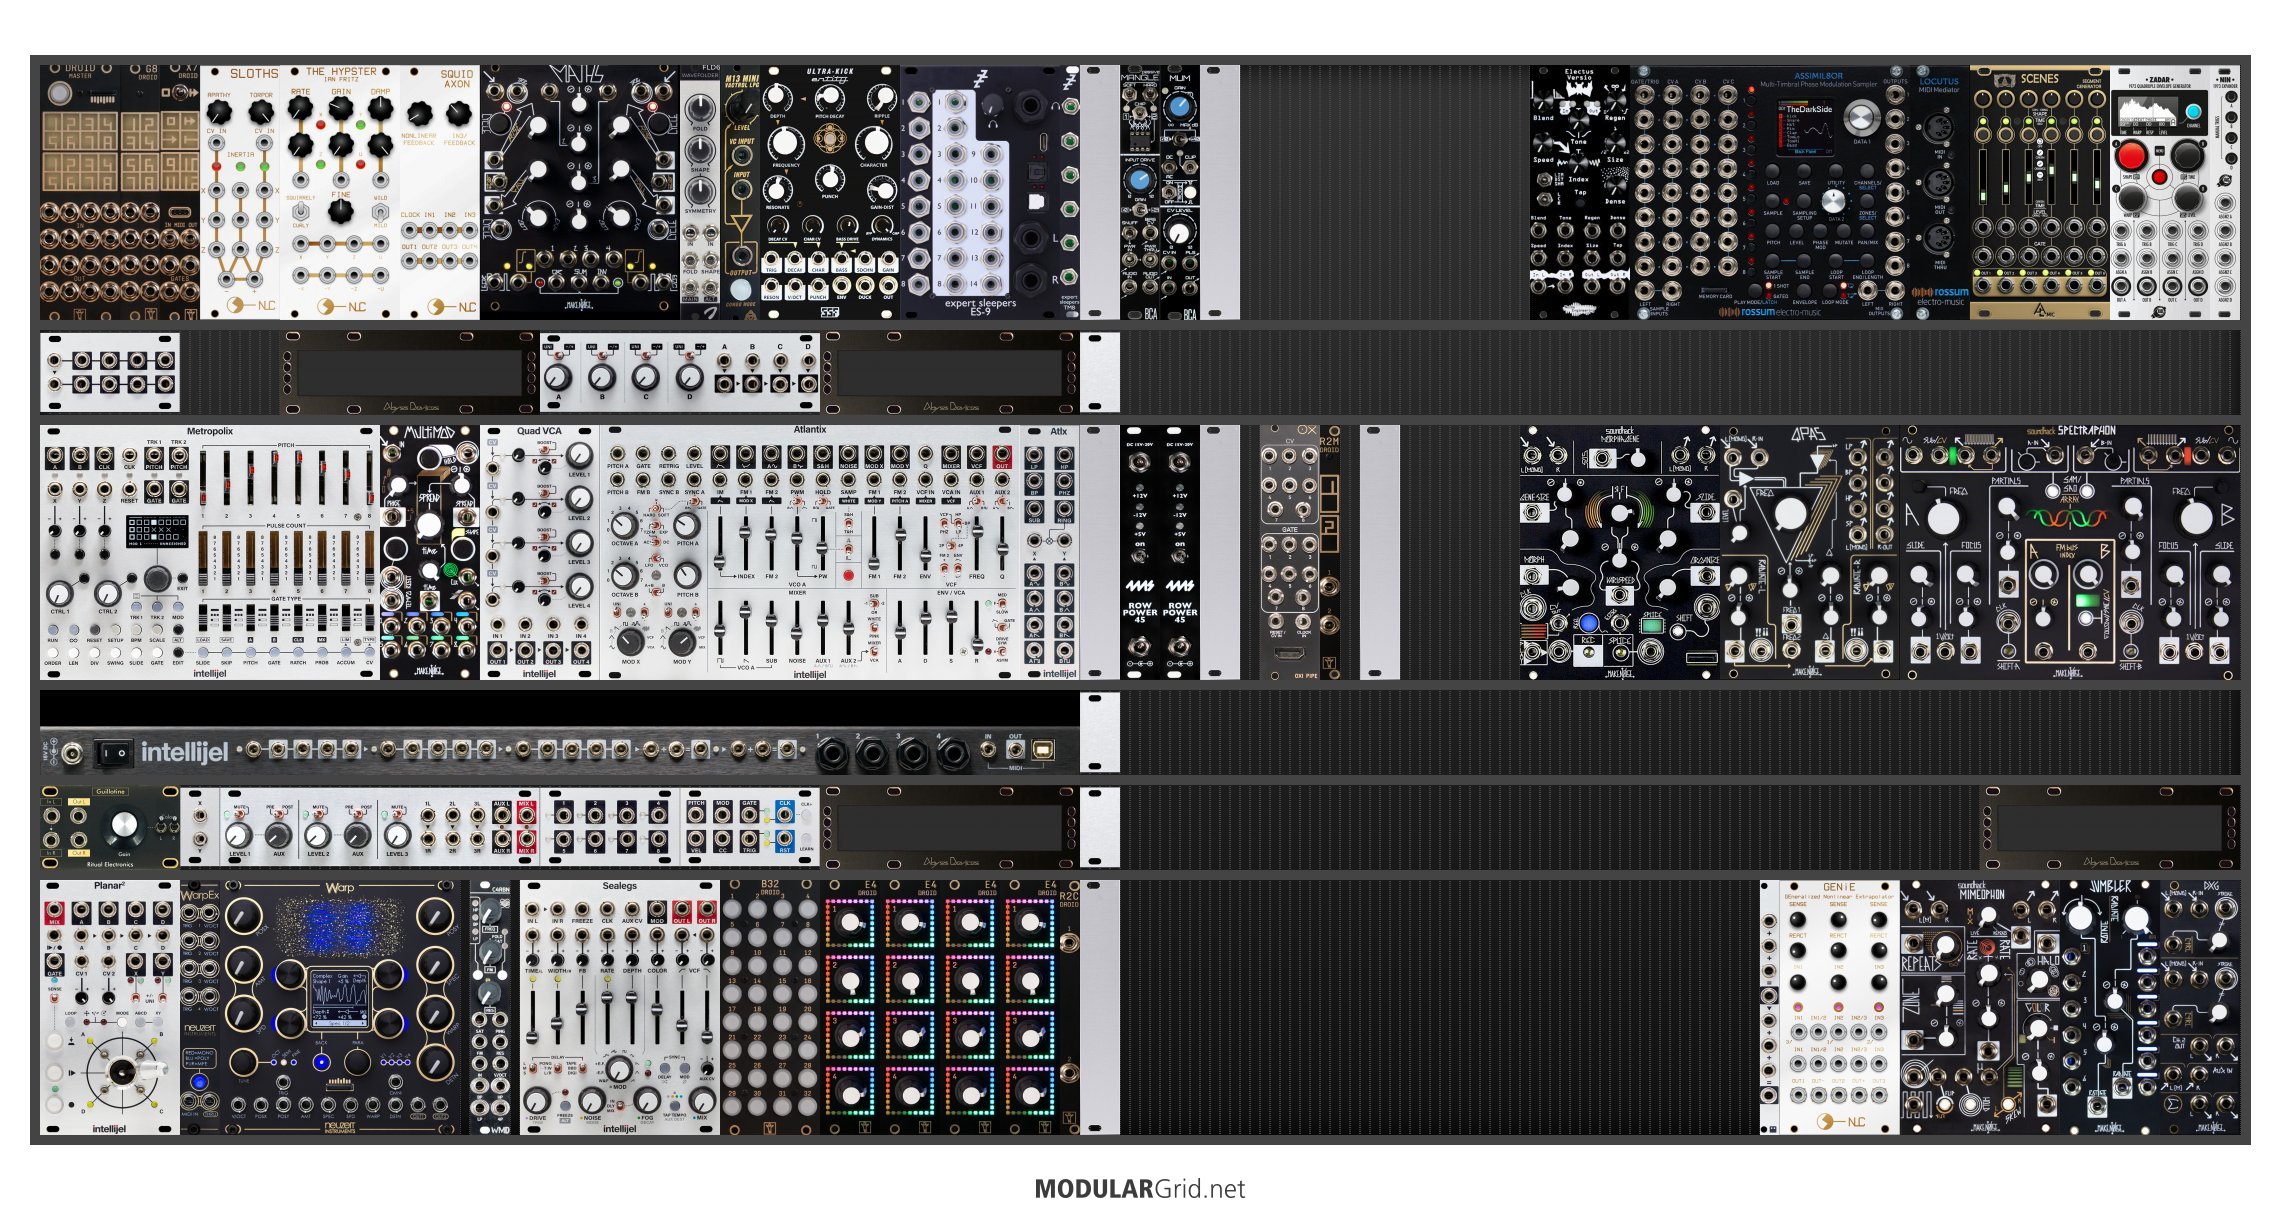The image size is (2281, 1210).
Task: Click the Warp module's center display
Action: click(x=339, y=998)
